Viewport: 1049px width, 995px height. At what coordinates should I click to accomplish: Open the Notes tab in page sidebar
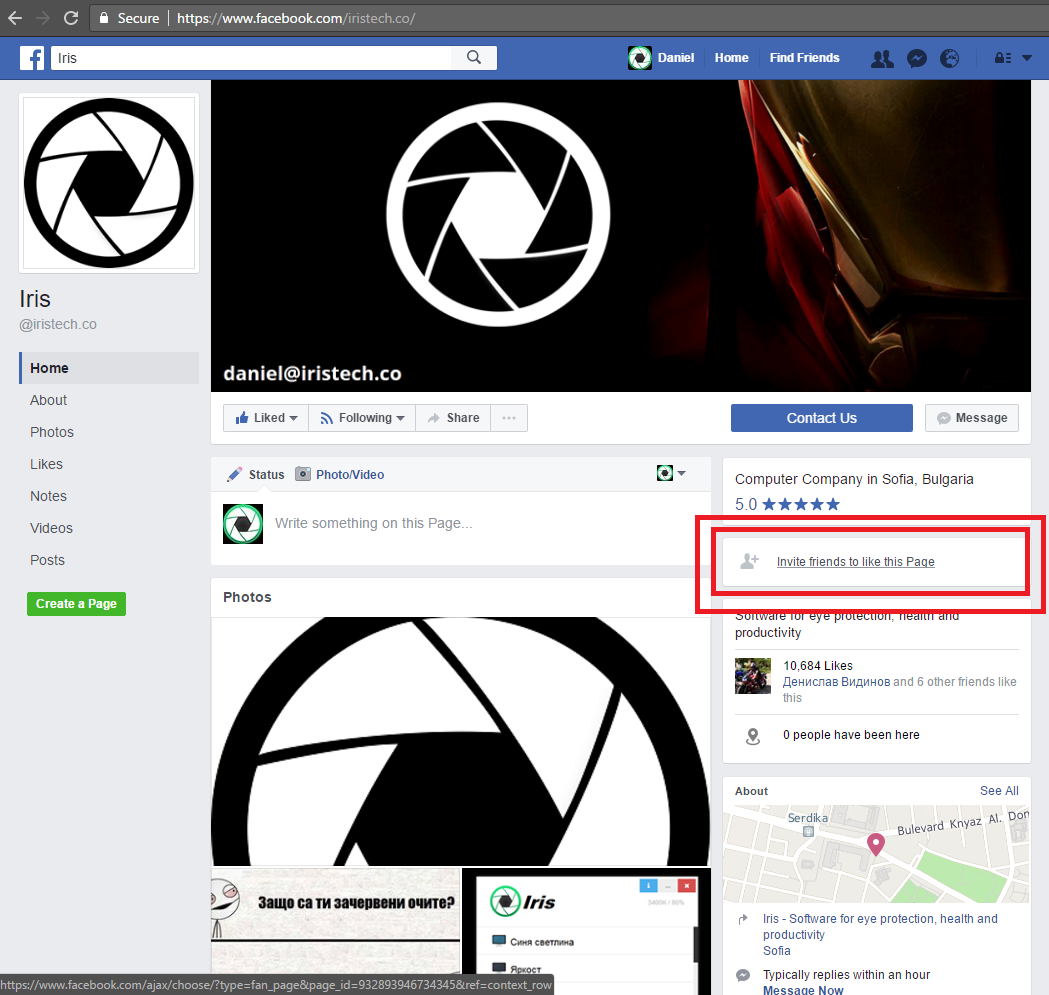pyautogui.click(x=48, y=496)
